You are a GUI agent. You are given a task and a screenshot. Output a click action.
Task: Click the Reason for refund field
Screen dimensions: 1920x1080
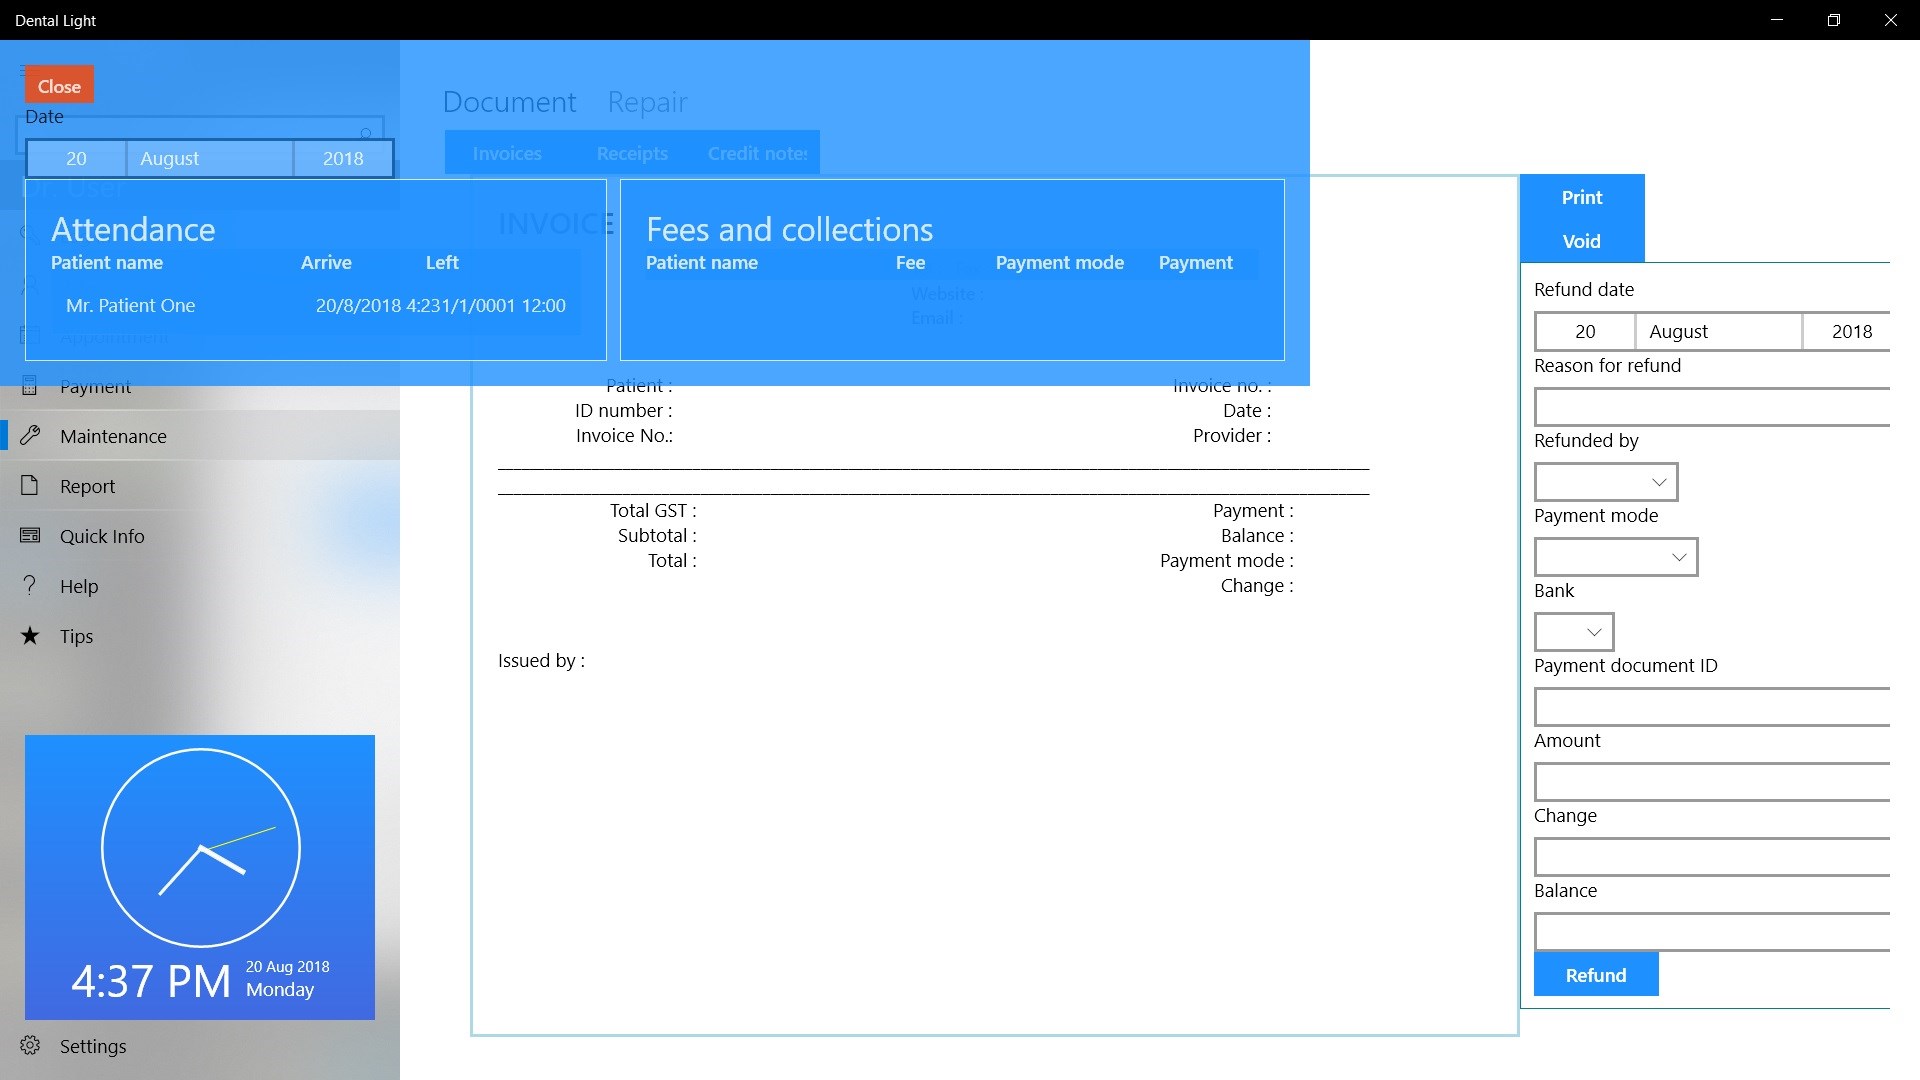click(1711, 407)
